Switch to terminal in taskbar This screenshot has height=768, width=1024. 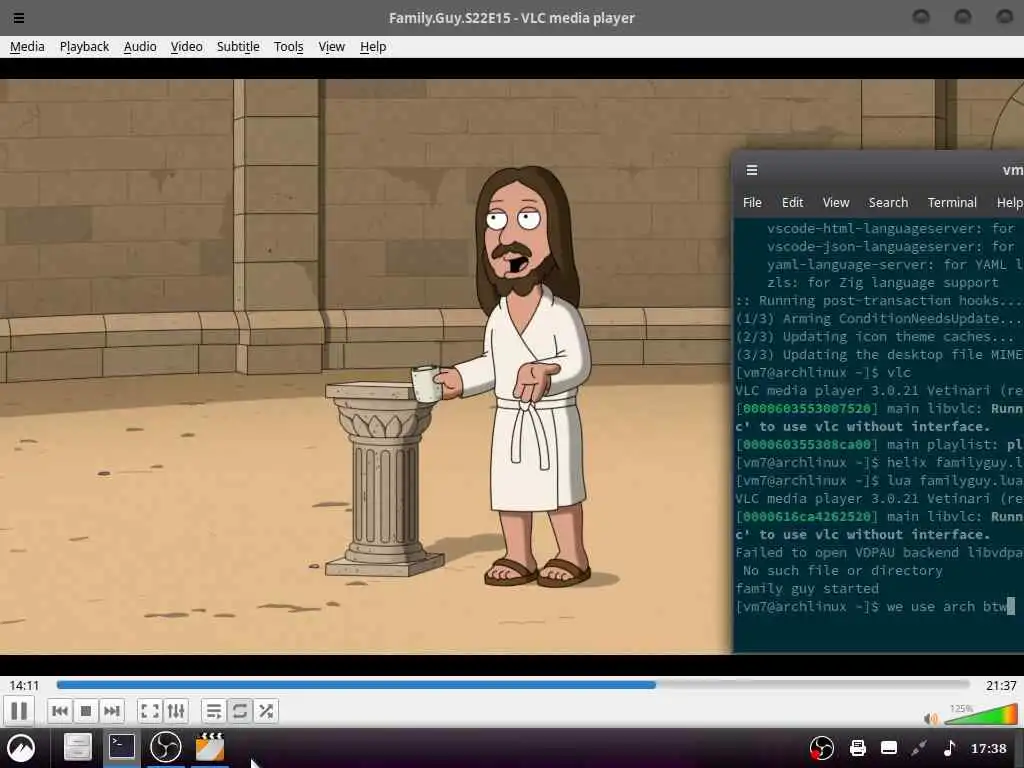pyautogui.click(x=121, y=747)
